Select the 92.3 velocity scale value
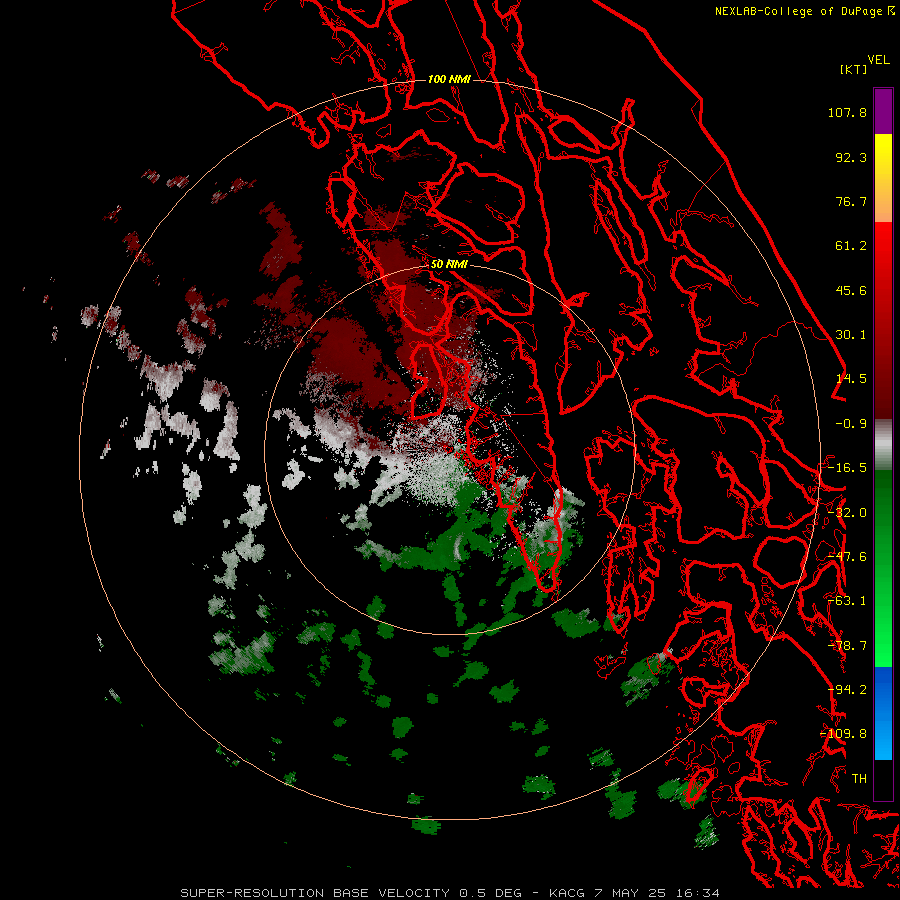Screen dimensions: 900x900 (851, 157)
